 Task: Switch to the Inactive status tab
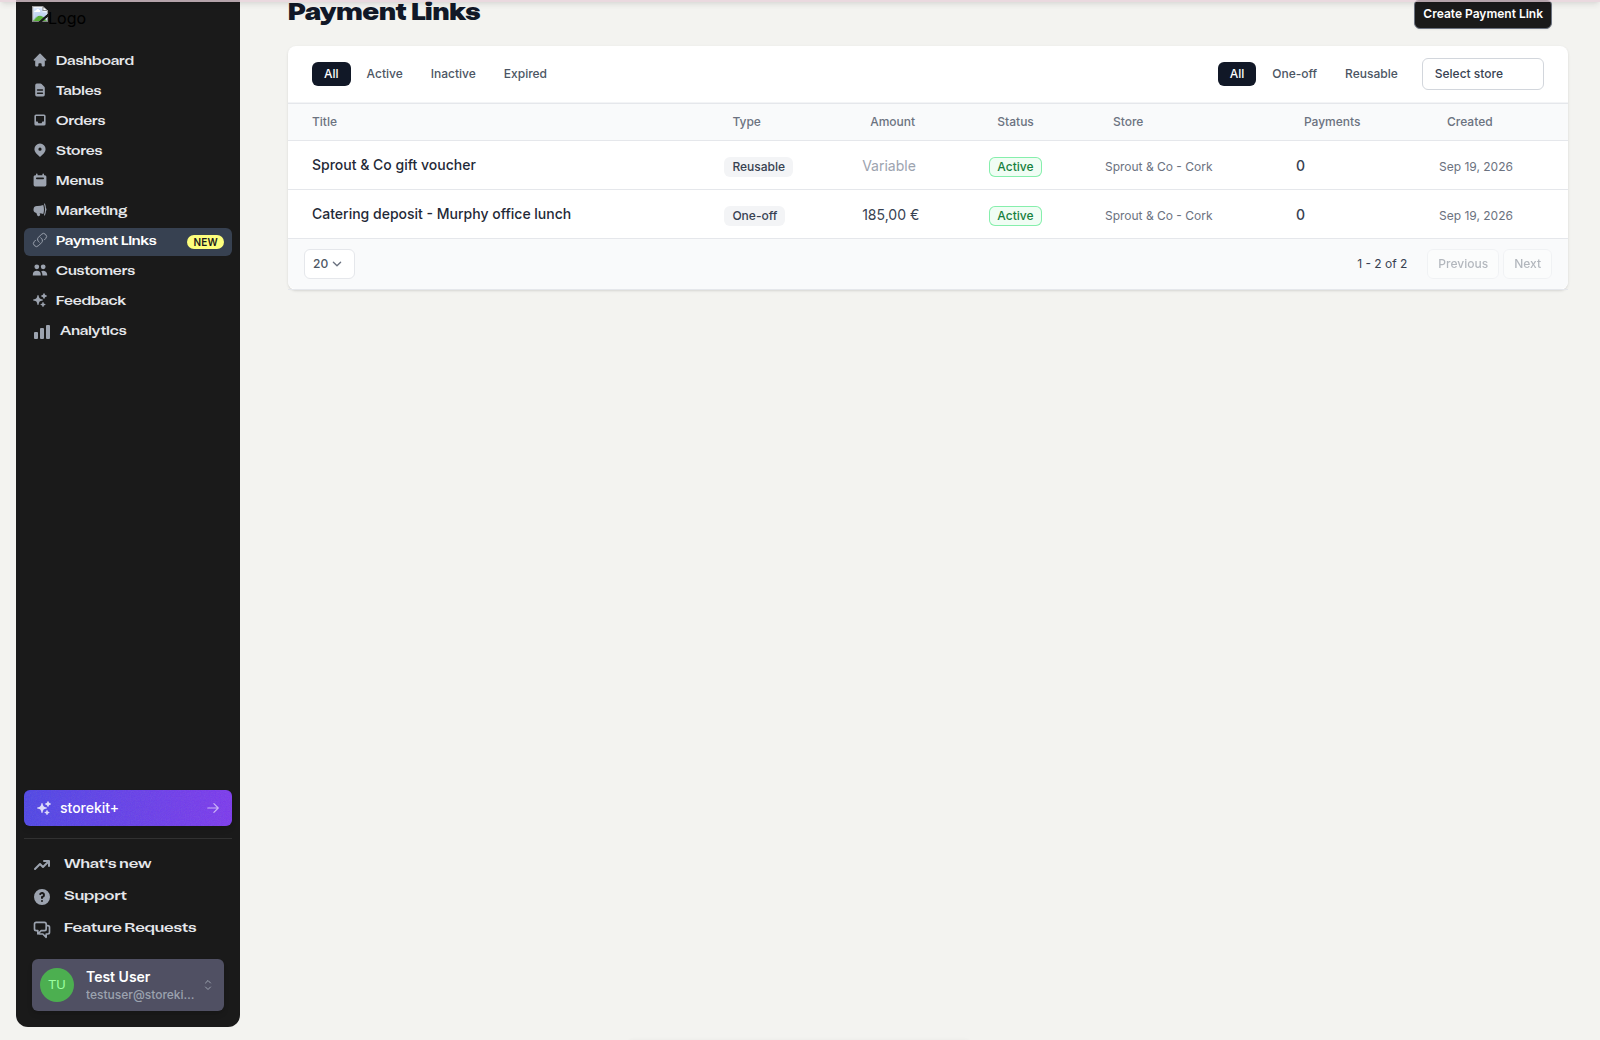coord(453,74)
